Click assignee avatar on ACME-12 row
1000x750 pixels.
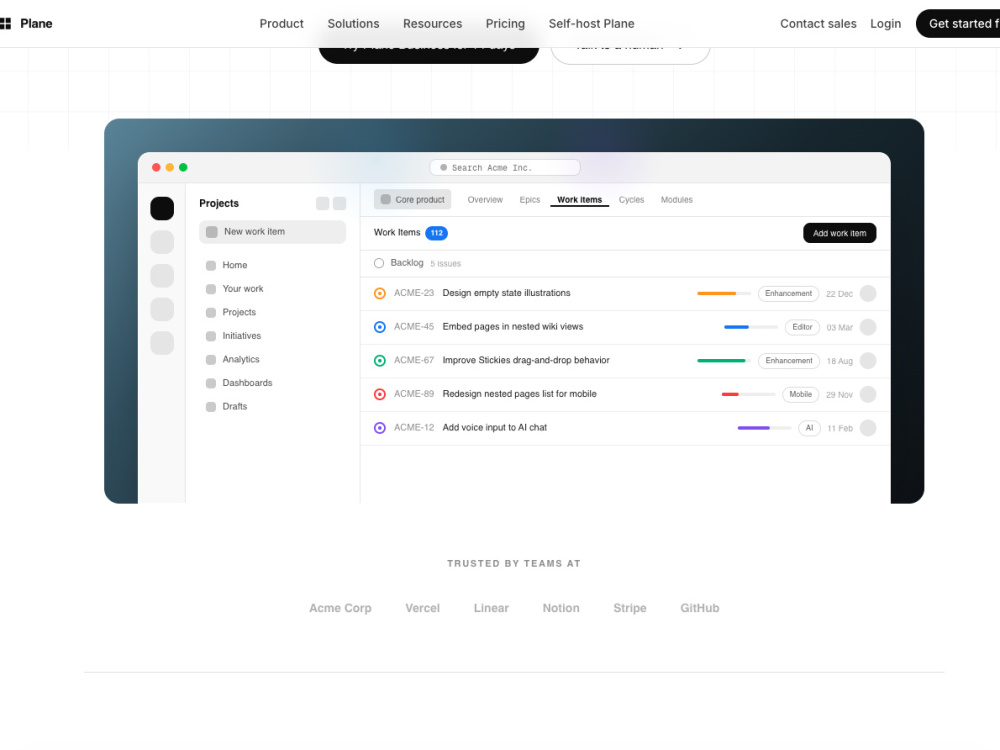(x=868, y=428)
